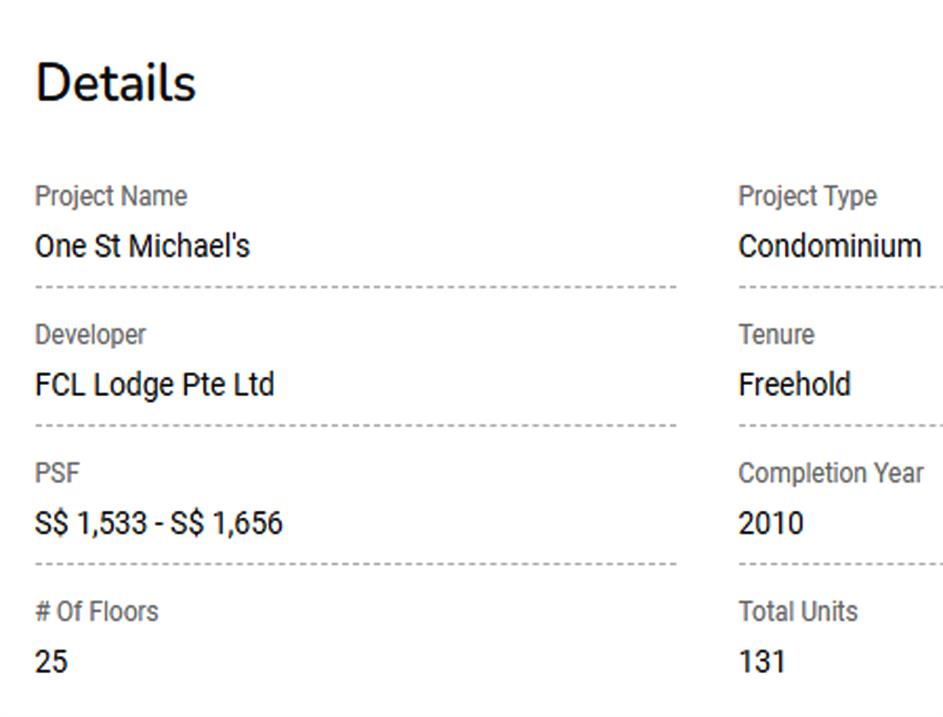Select the One St Michael's project name

[142, 246]
